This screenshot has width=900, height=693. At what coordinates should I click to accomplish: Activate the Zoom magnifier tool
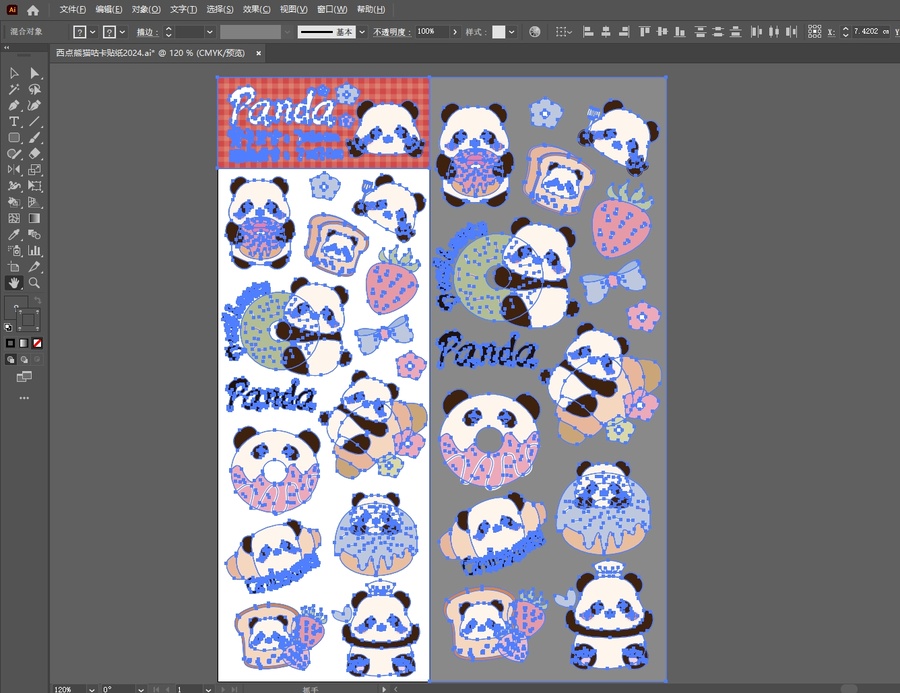pos(34,282)
